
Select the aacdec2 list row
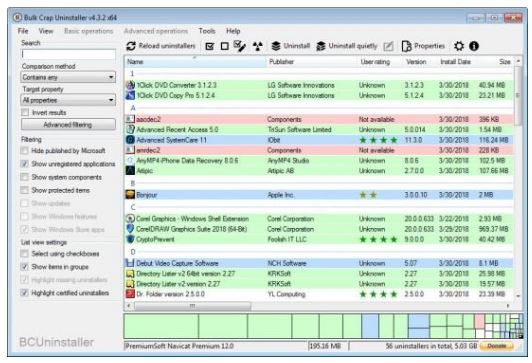319,119
